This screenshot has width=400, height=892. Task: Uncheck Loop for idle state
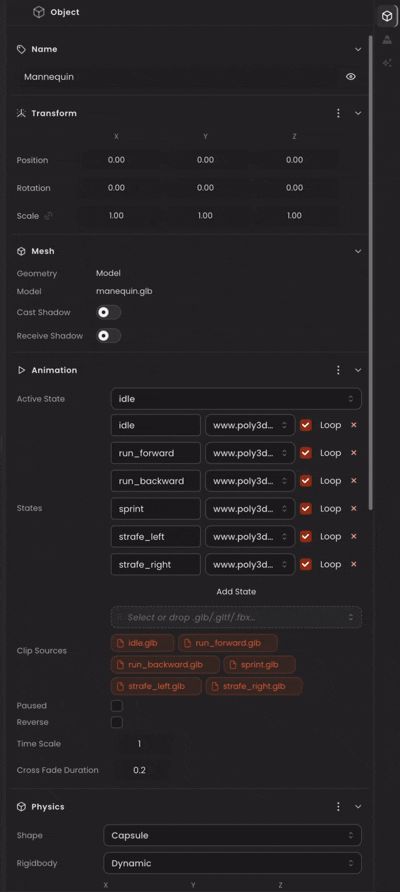306,425
